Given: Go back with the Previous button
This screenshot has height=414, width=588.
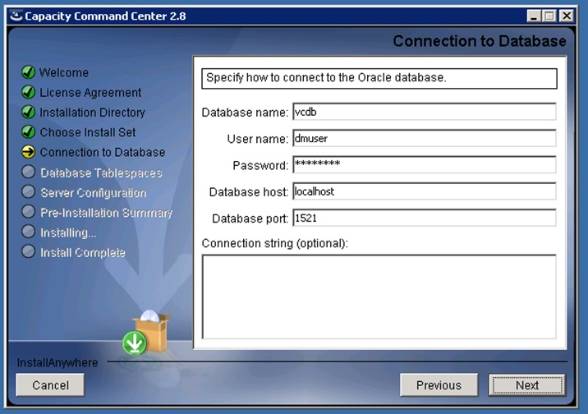Looking at the screenshot, I should click(x=439, y=385).
